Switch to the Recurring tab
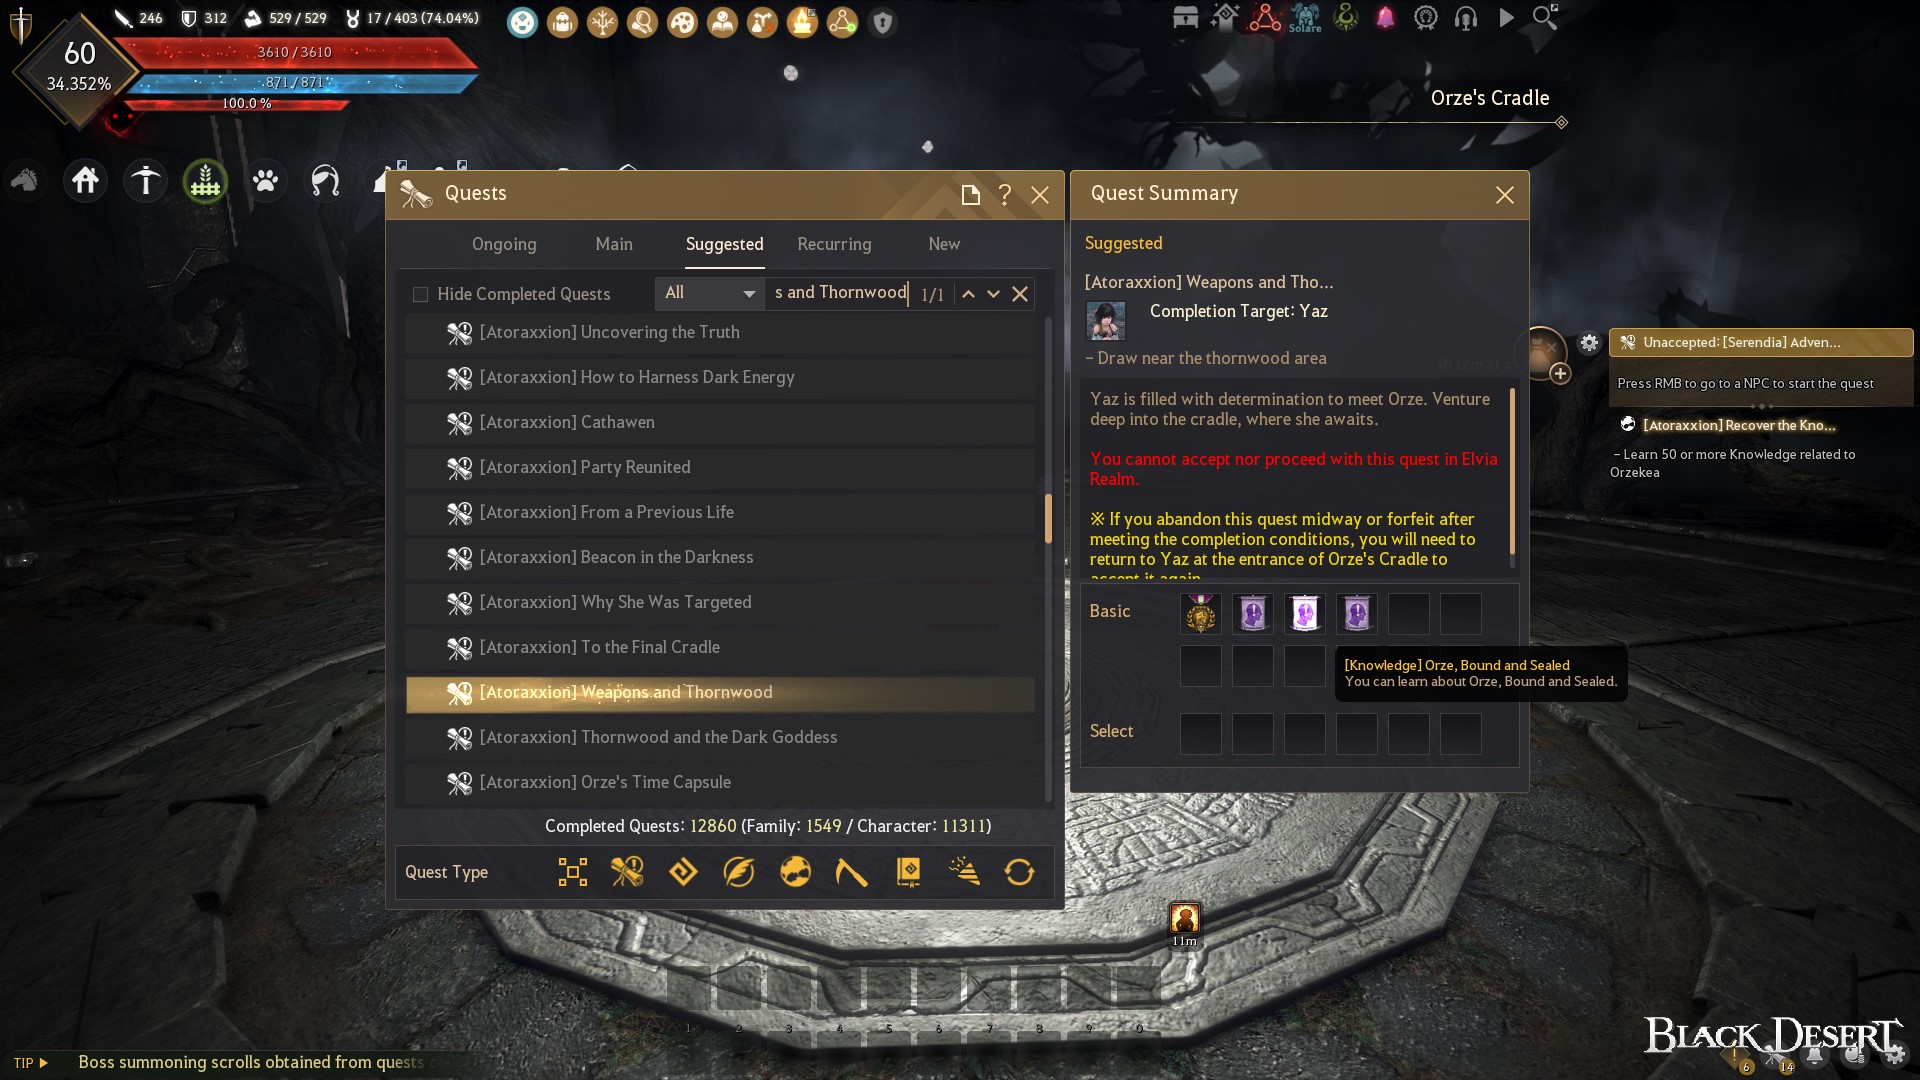Screen dimensions: 1920x1080 pos(834,244)
